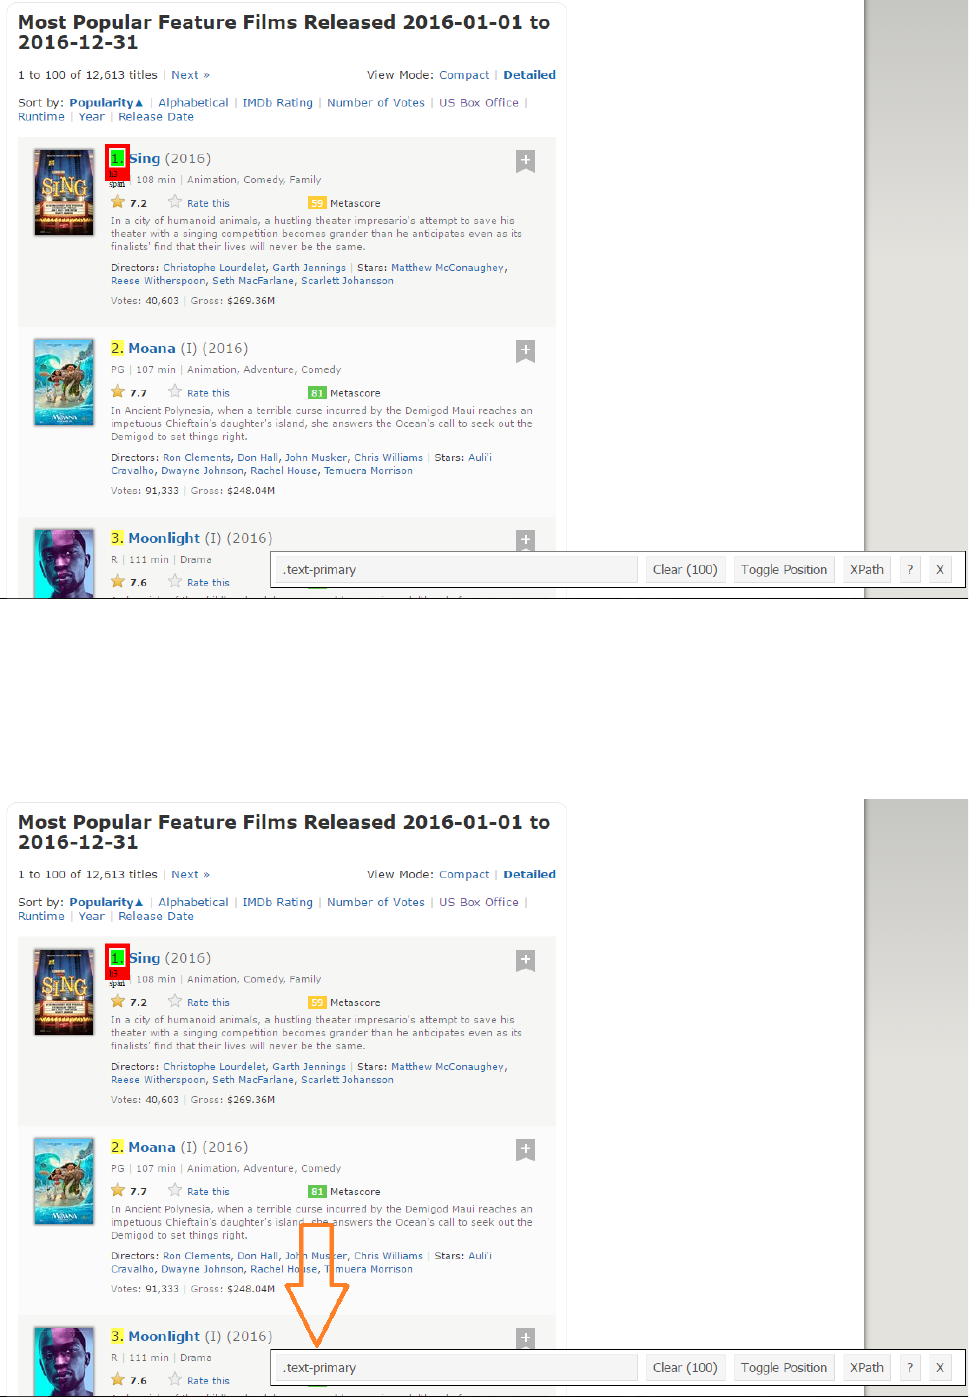Sort by Release Date in lower page copy

(156, 916)
